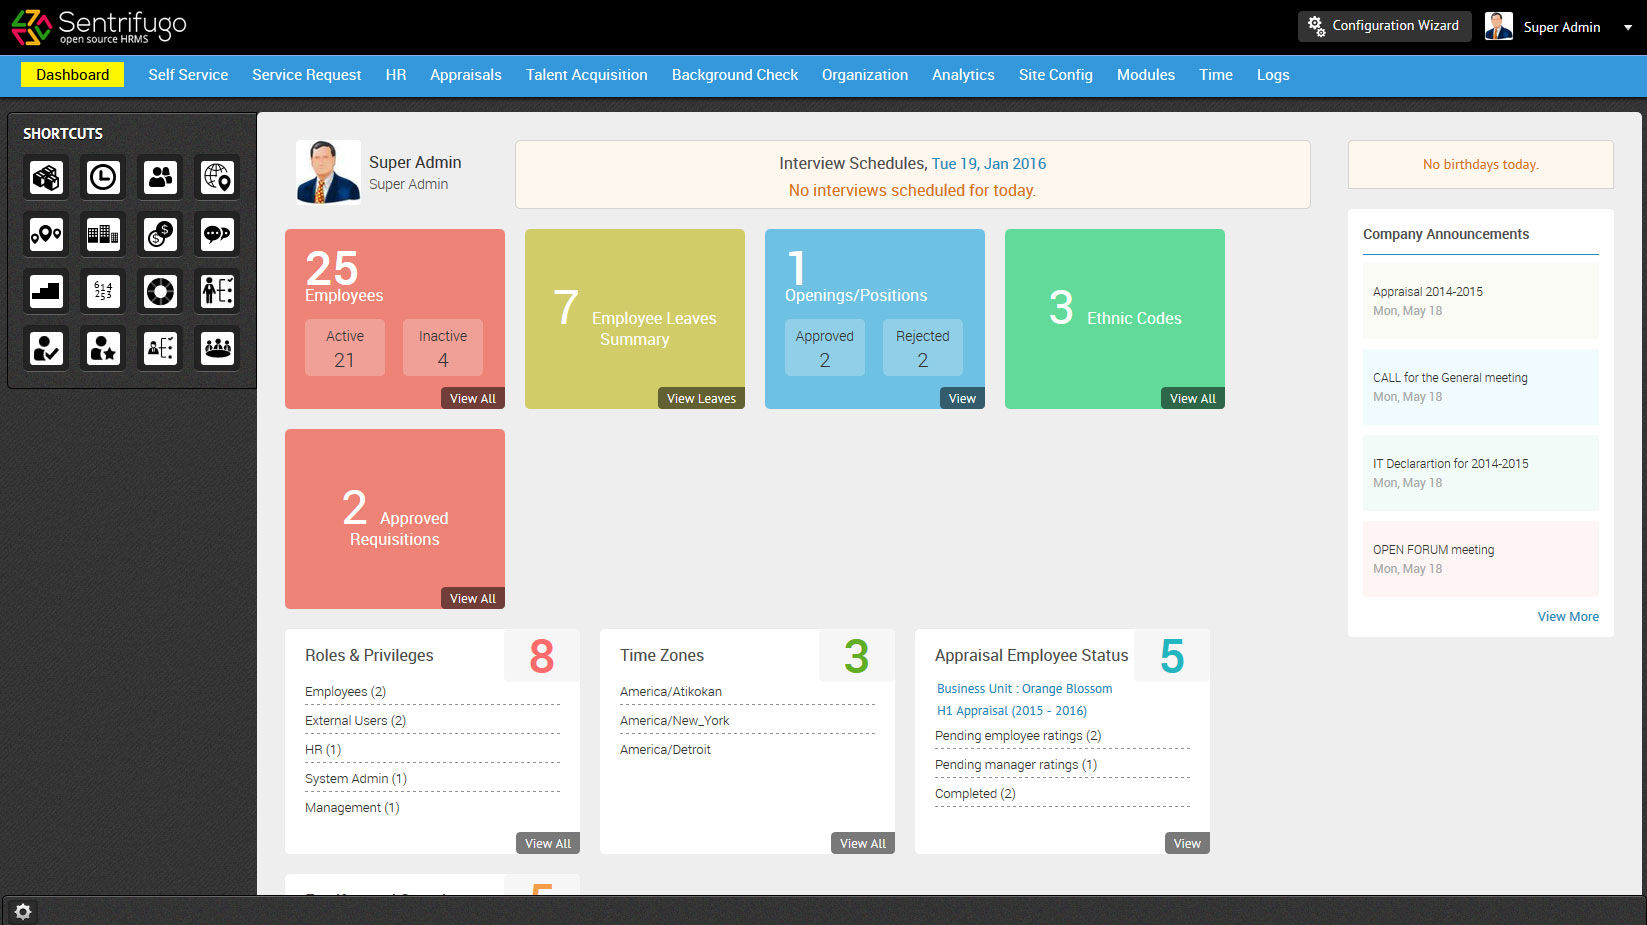Click the Super Admin profile photo on dashboard

pos(328,173)
